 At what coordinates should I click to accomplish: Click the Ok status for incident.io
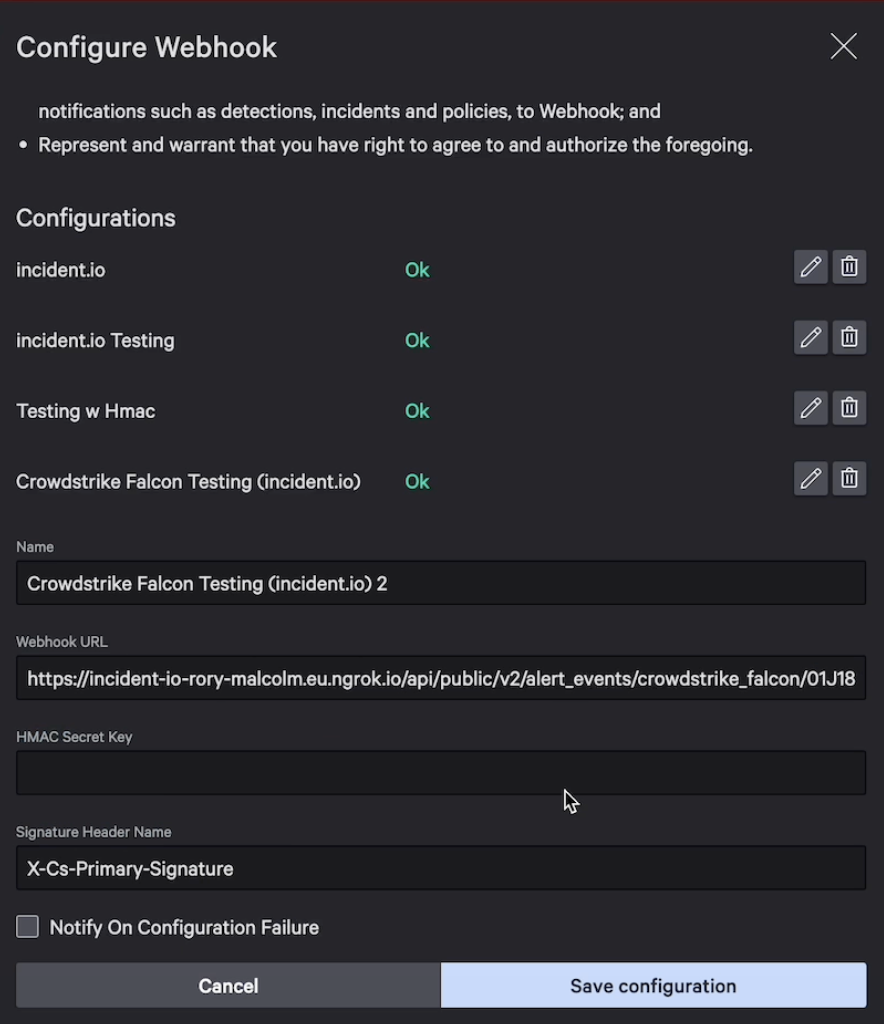coord(417,270)
